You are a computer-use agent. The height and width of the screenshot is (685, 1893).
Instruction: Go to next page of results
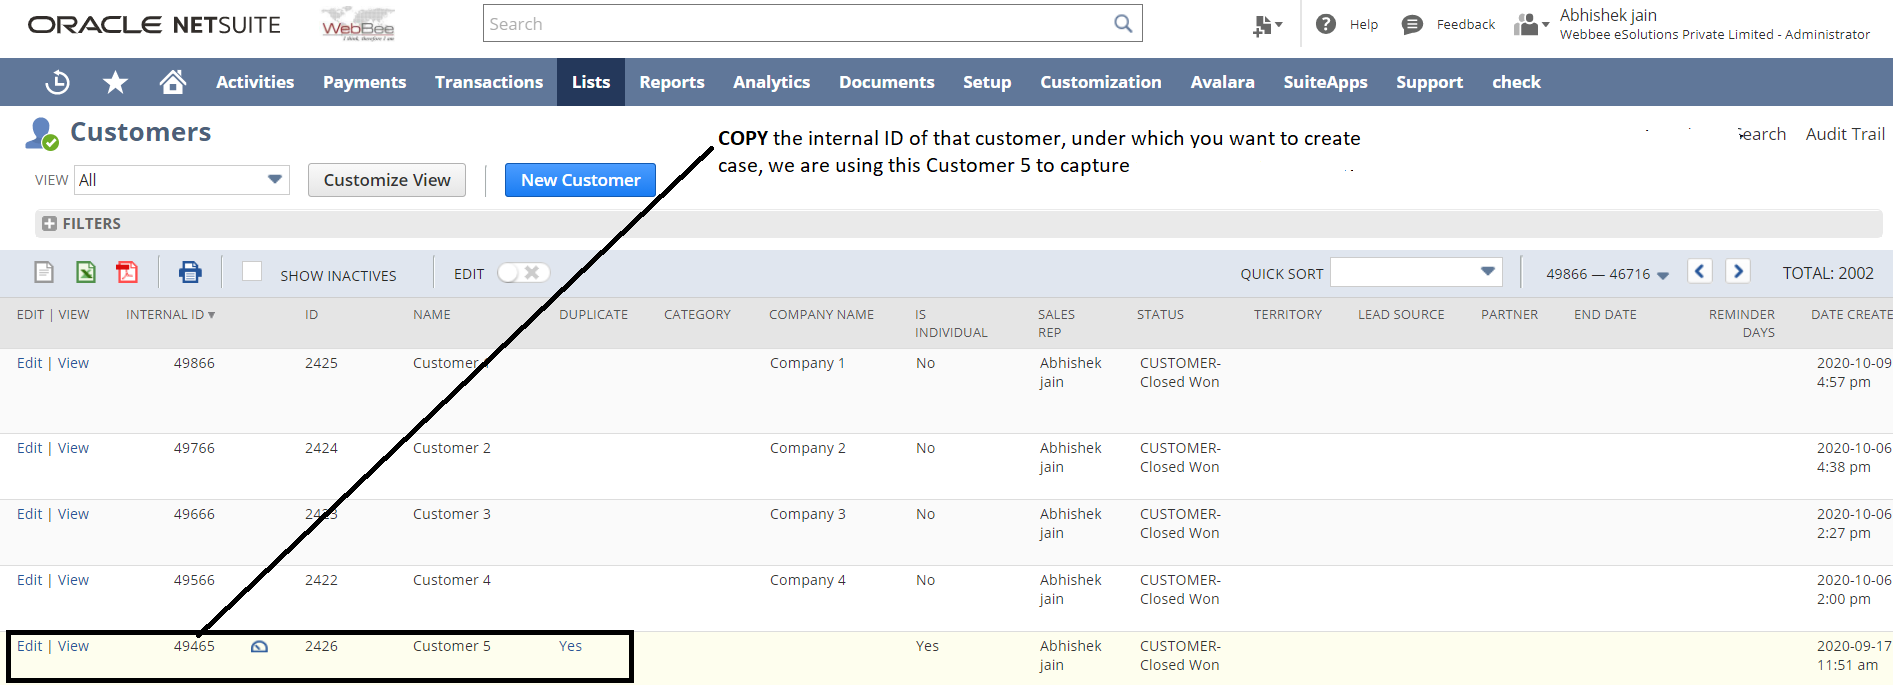(x=1738, y=271)
